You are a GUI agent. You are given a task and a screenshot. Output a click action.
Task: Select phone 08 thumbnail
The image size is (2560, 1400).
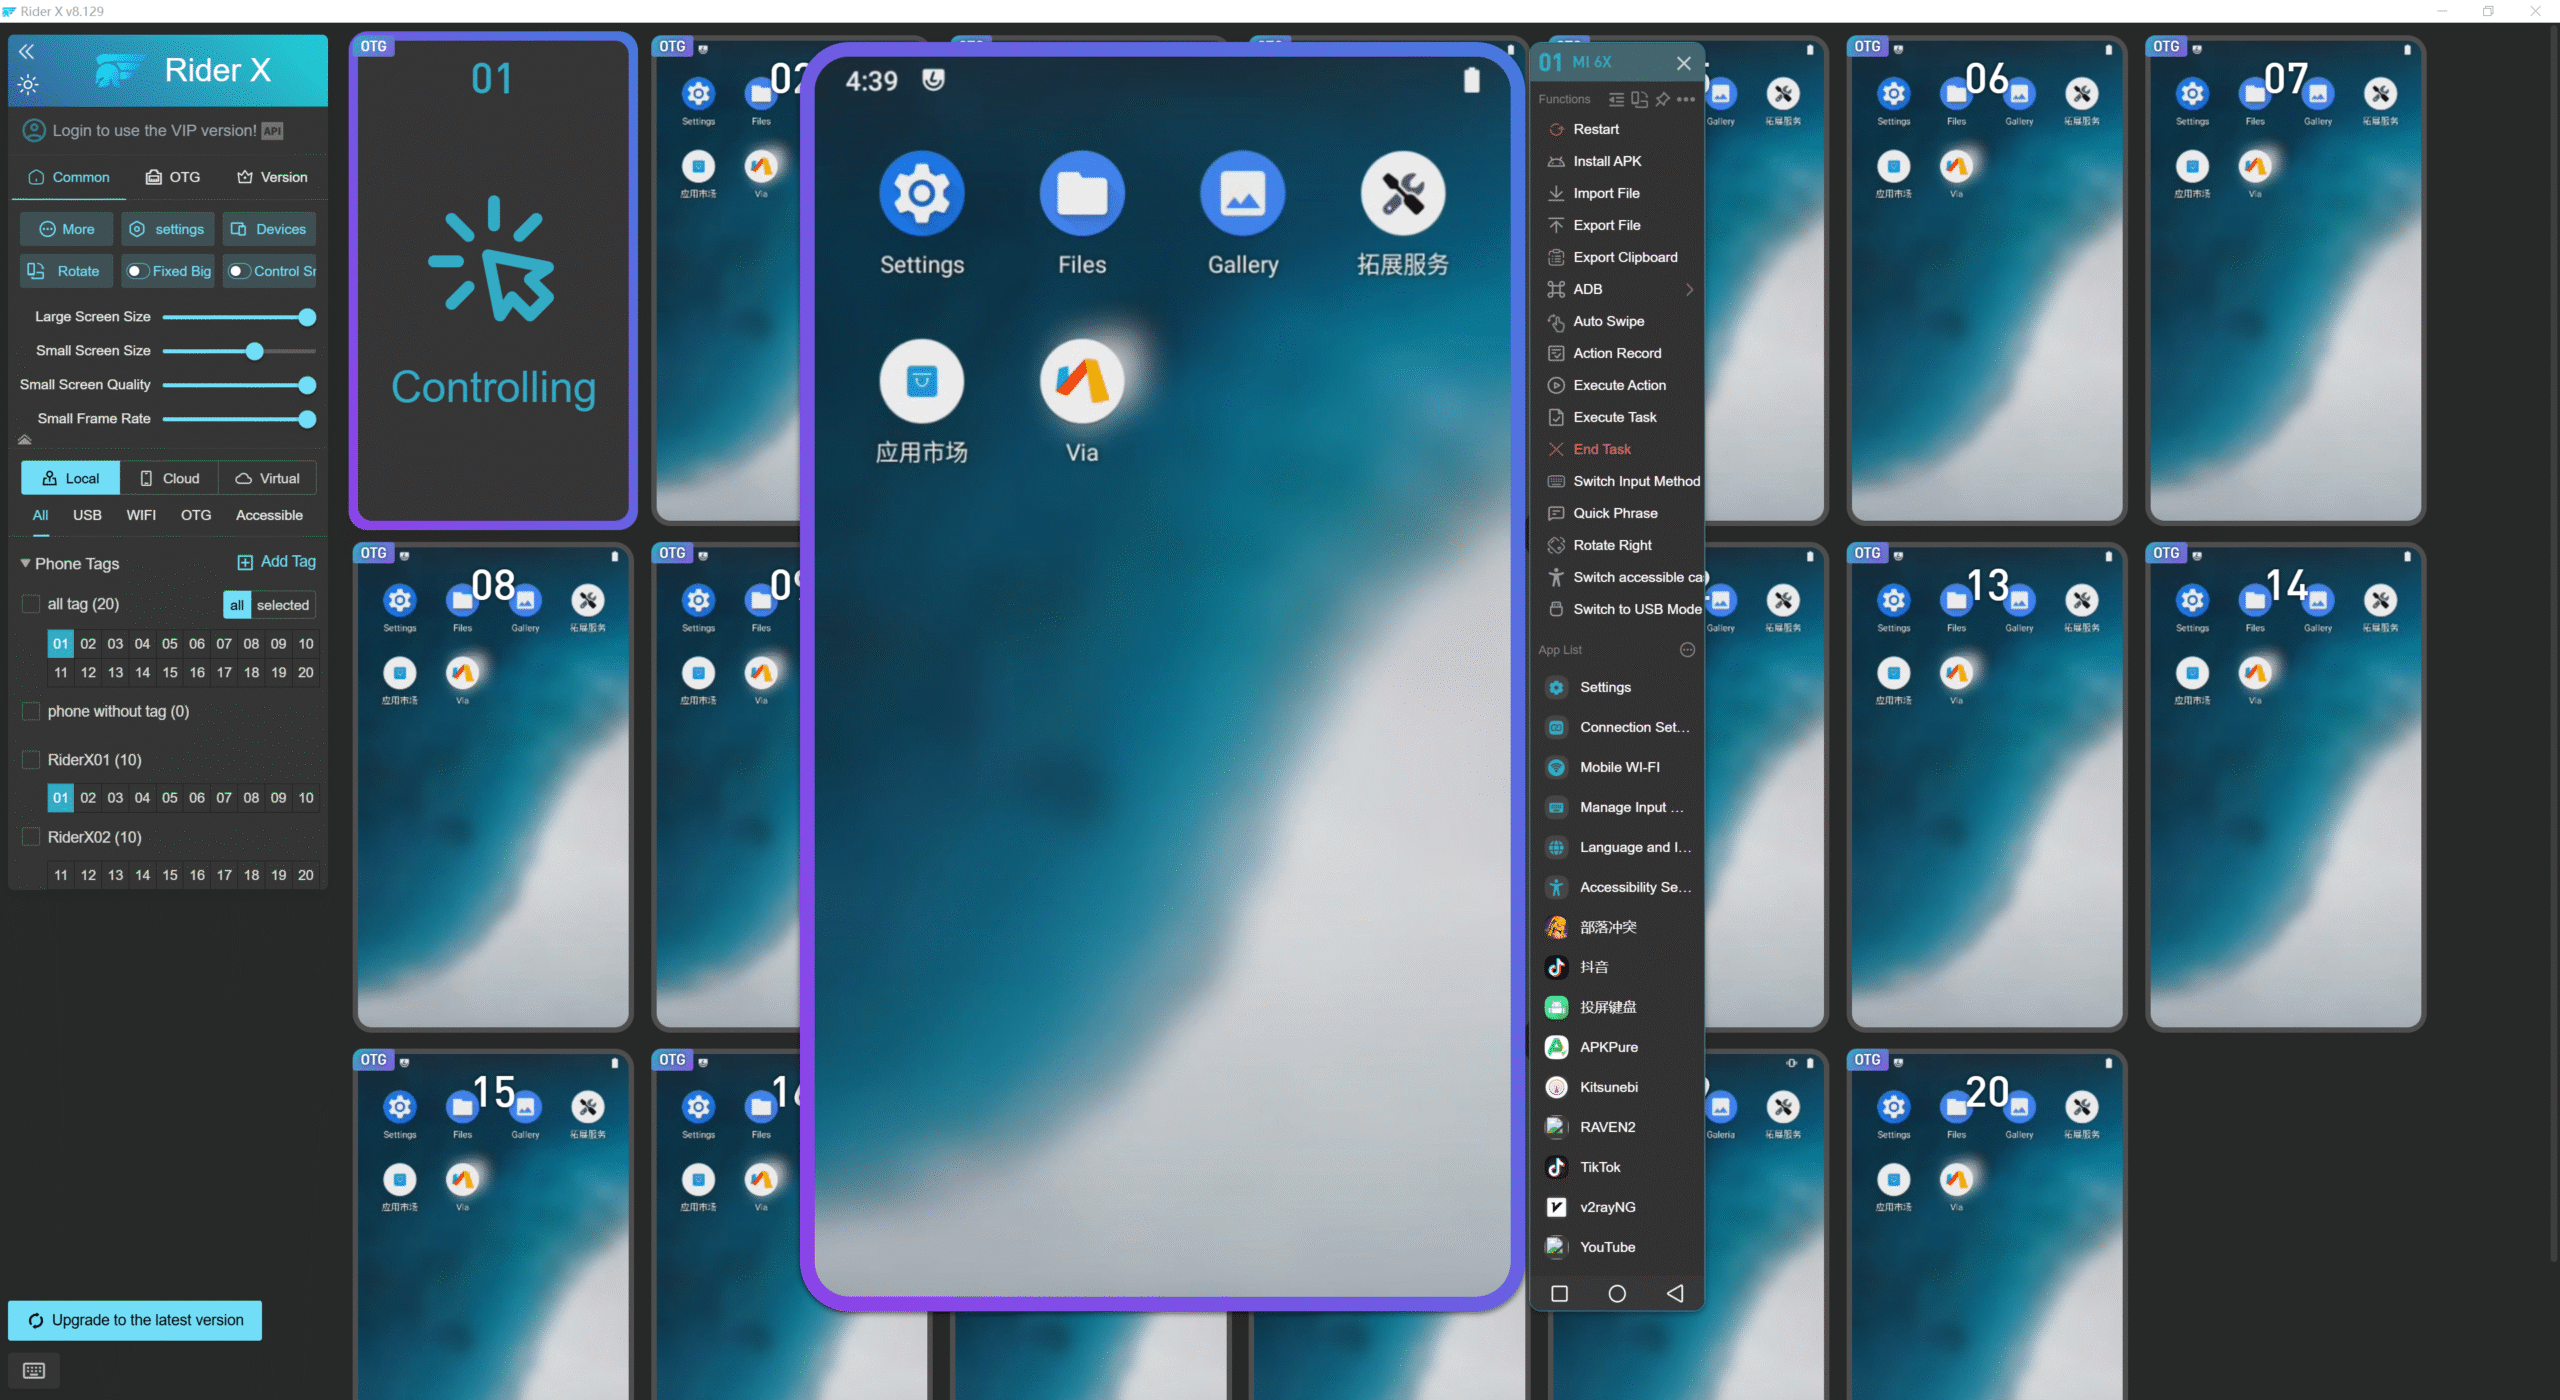point(493,787)
